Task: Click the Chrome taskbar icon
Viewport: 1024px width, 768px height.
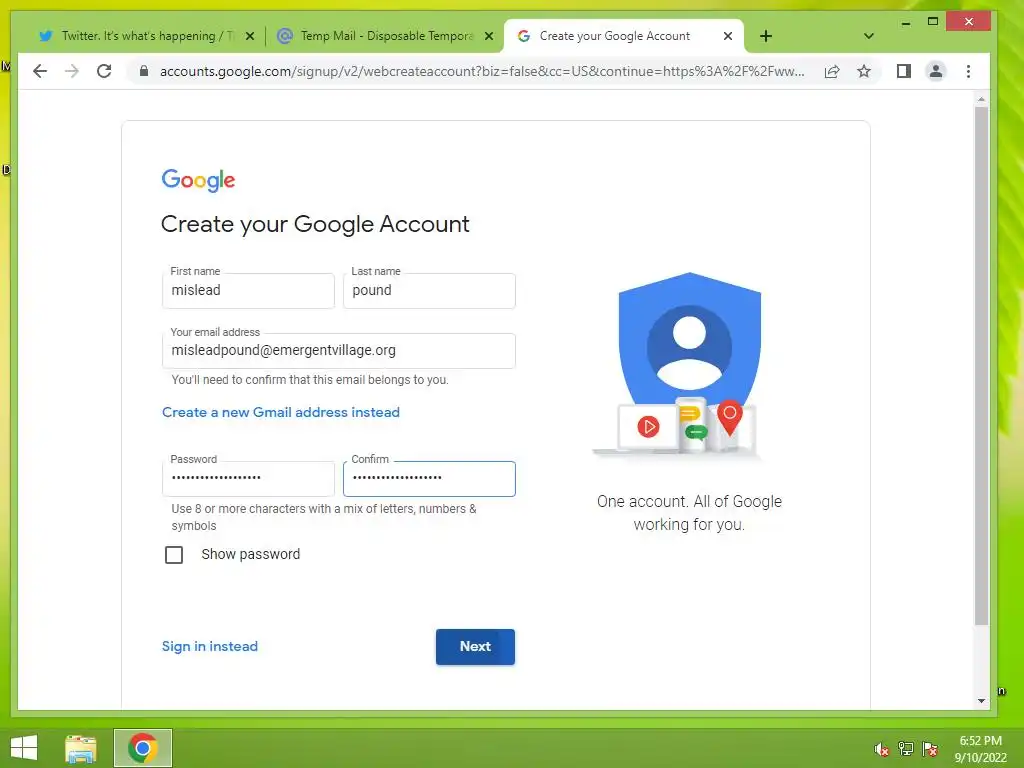Action: 143,748
